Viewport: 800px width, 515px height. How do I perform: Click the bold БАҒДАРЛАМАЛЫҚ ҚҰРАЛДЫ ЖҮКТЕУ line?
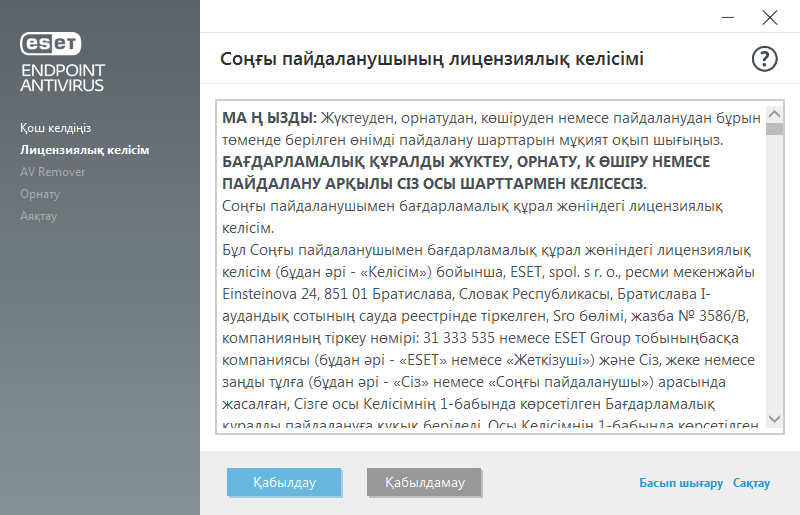coord(466,162)
